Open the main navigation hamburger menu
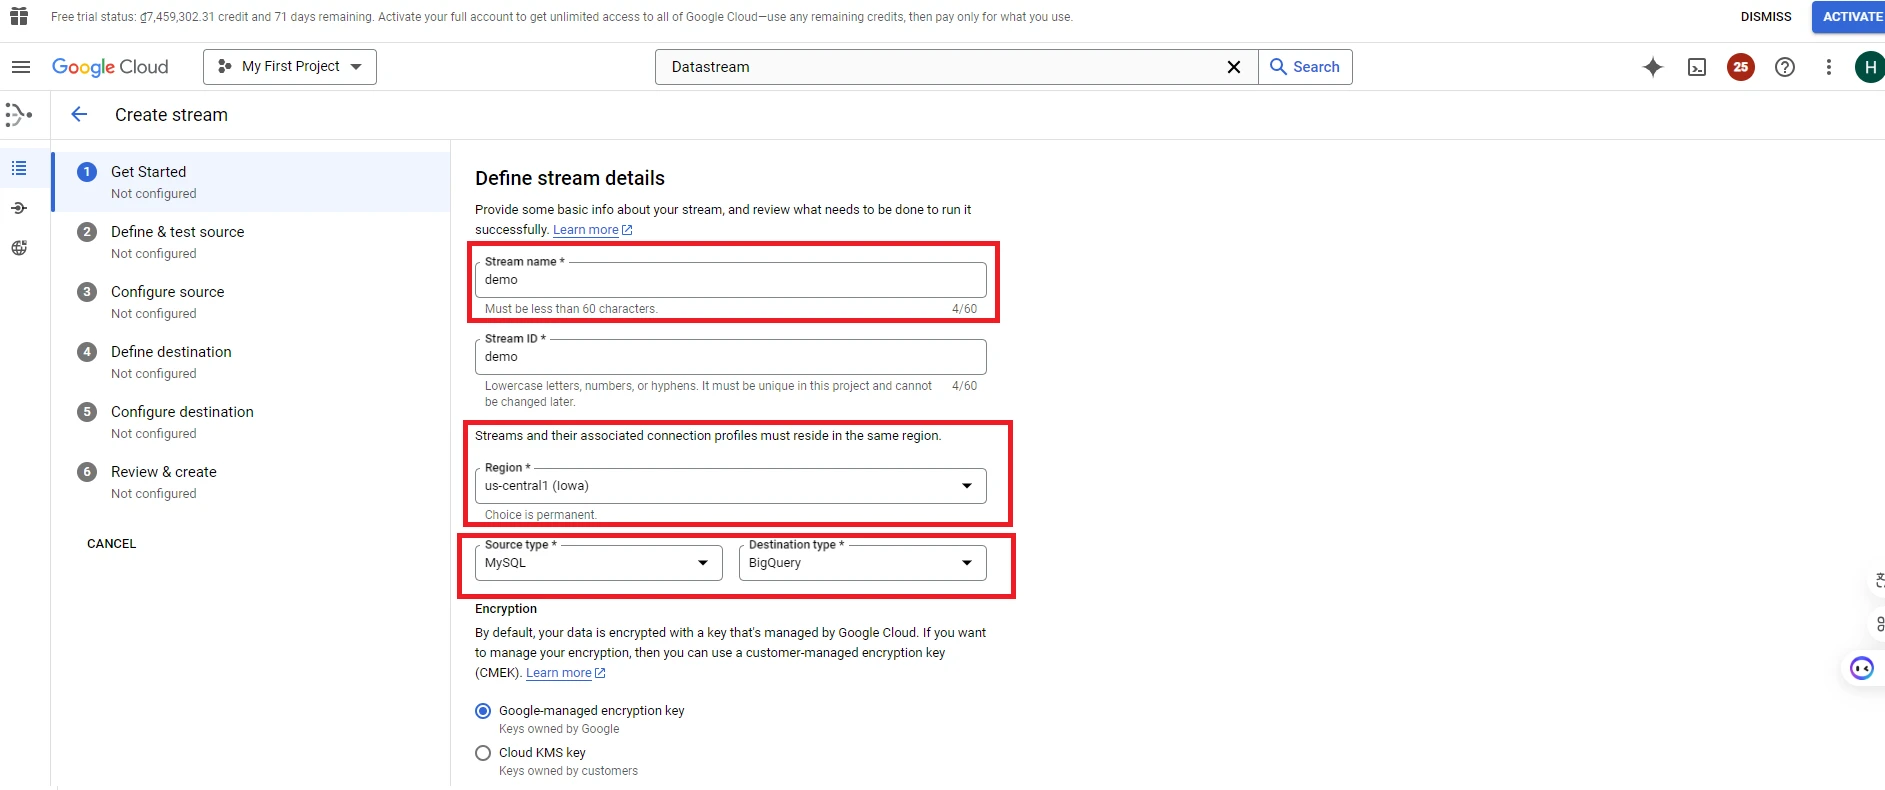The width and height of the screenshot is (1885, 790). click(21, 67)
